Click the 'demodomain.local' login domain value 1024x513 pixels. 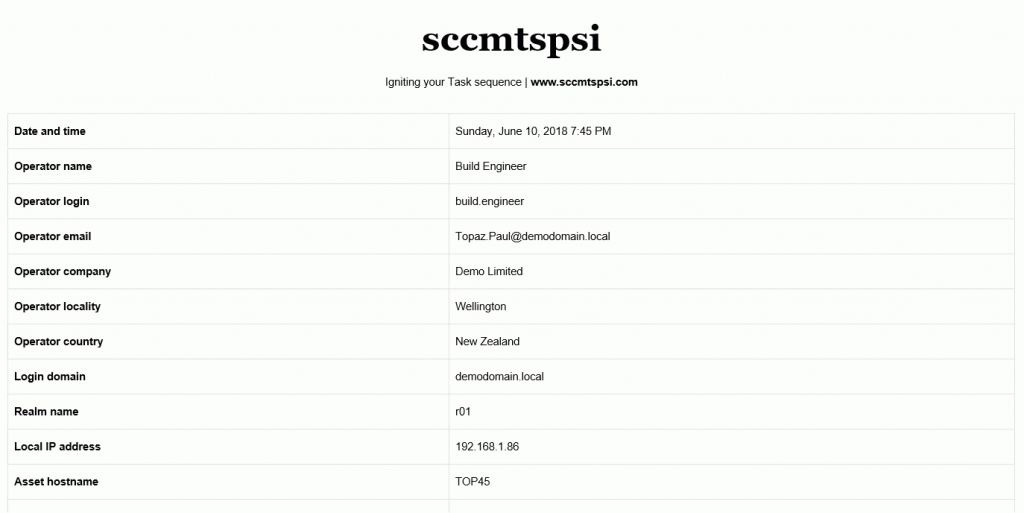click(499, 376)
